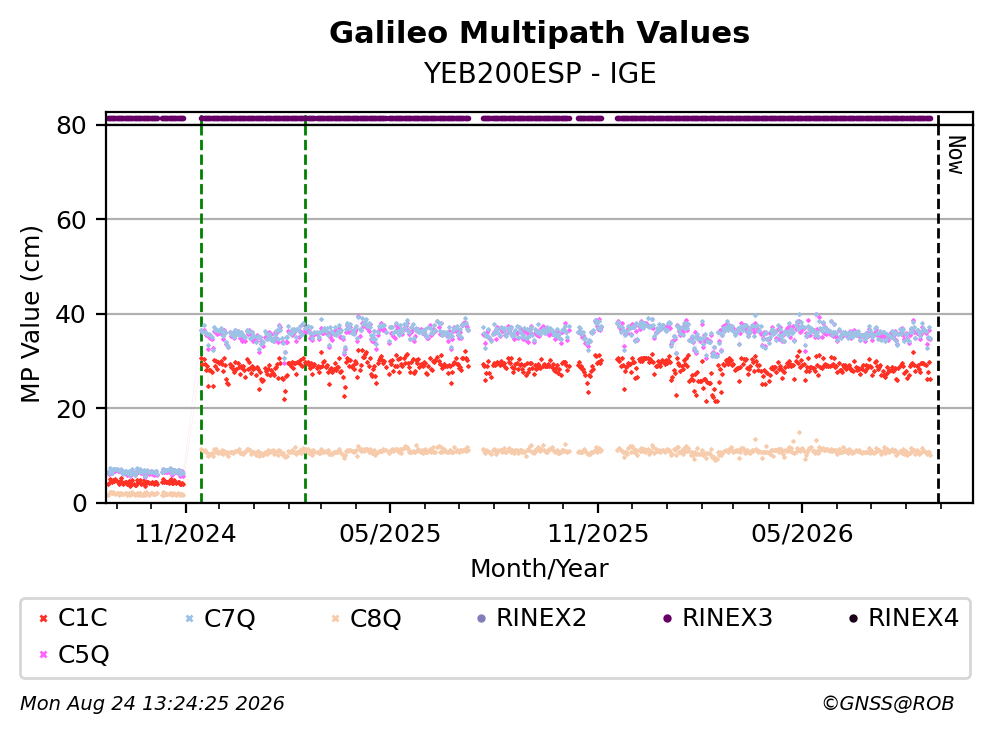Click the ©GNSS@ROB copyright text
This screenshot has height=734, width=993.
(888, 704)
